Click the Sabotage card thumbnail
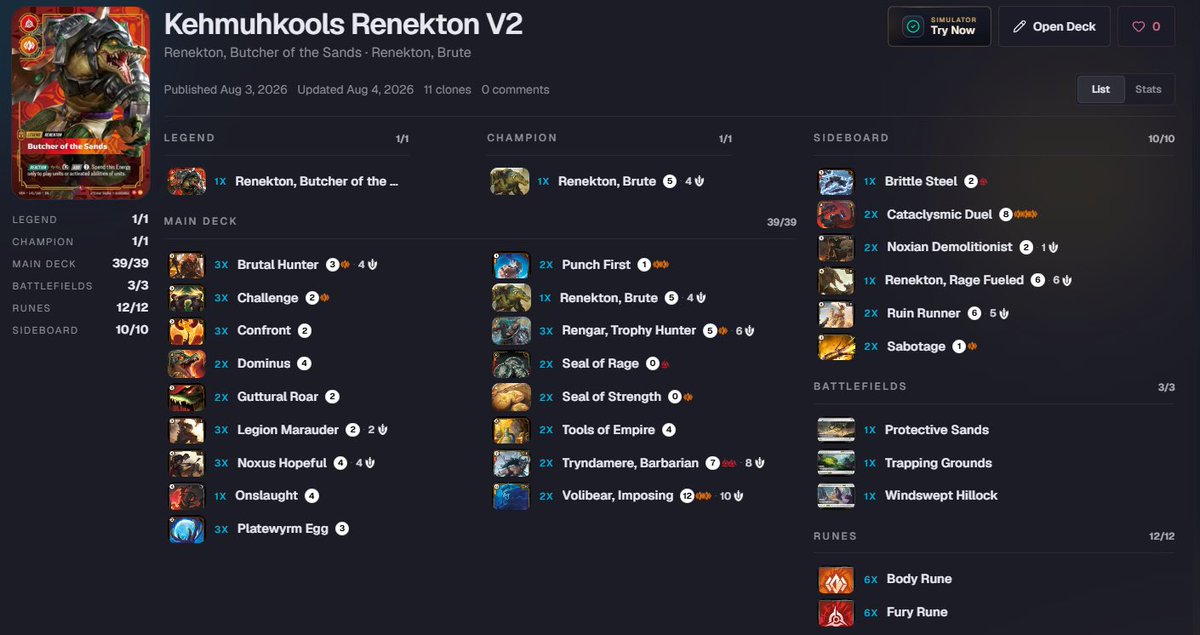Image resolution: width=1200 pixels, height=635 pixels. pyautogui.click(x=836, y=347)
